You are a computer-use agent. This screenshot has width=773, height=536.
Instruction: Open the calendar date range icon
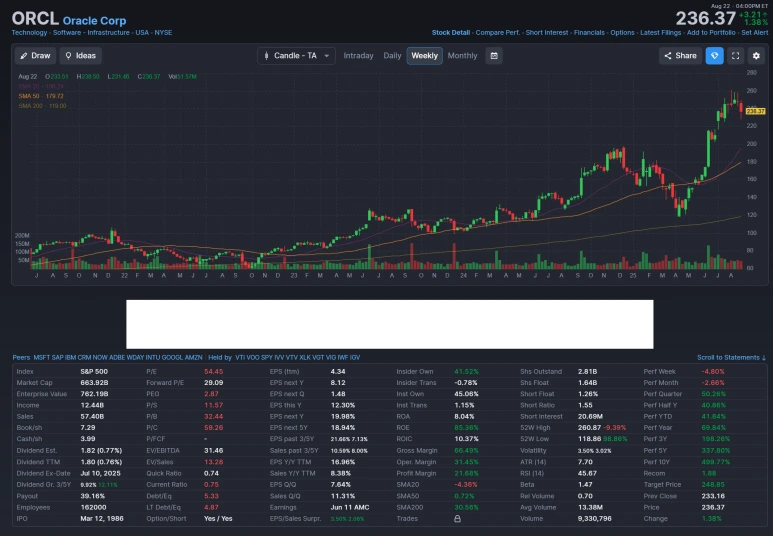tap(494, 56)
